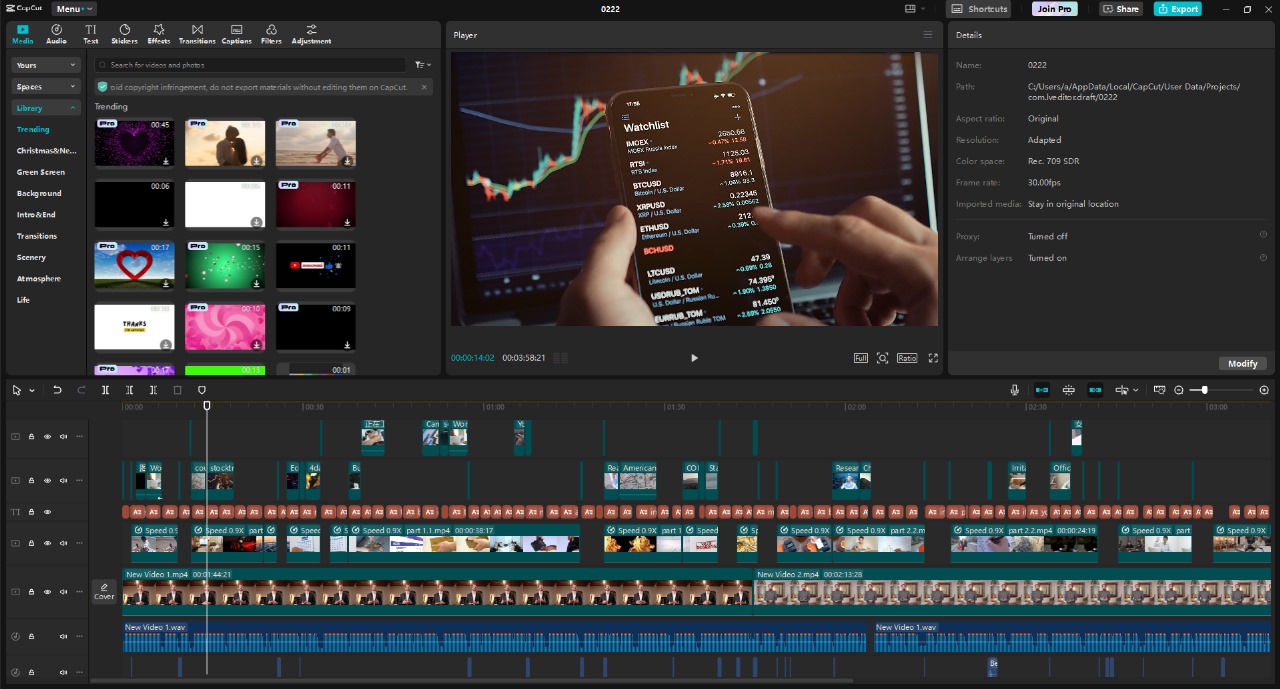Click the timeline zoom-to-fit icon at far right

1264,390
